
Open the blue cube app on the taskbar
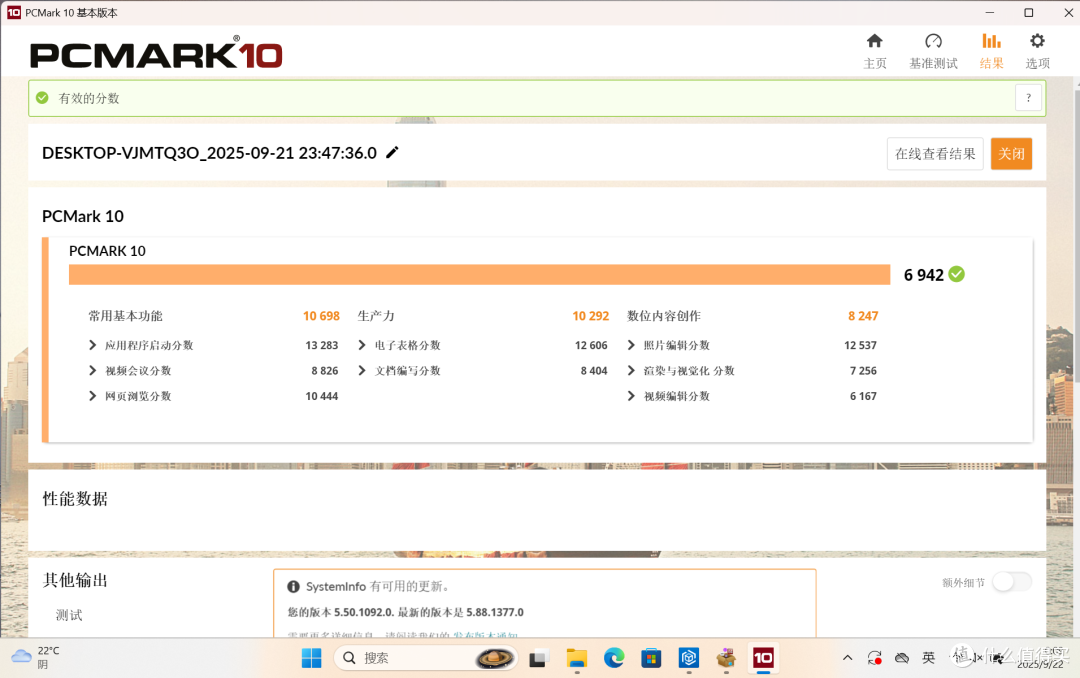[x=689, y=659]
